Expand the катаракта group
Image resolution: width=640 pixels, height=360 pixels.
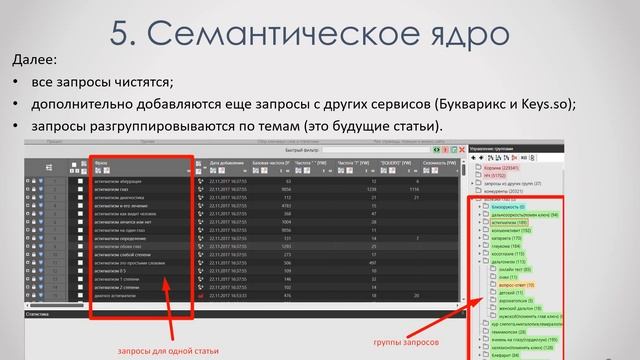480,238
